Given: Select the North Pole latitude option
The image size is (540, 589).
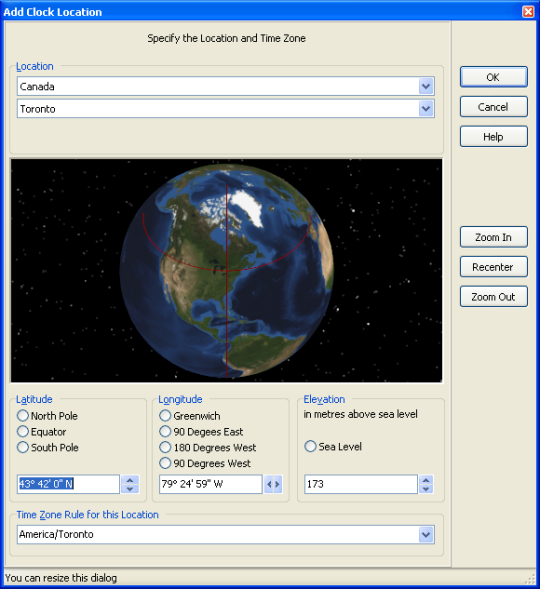Looking at the screenshot, I should tap(47, 416).
